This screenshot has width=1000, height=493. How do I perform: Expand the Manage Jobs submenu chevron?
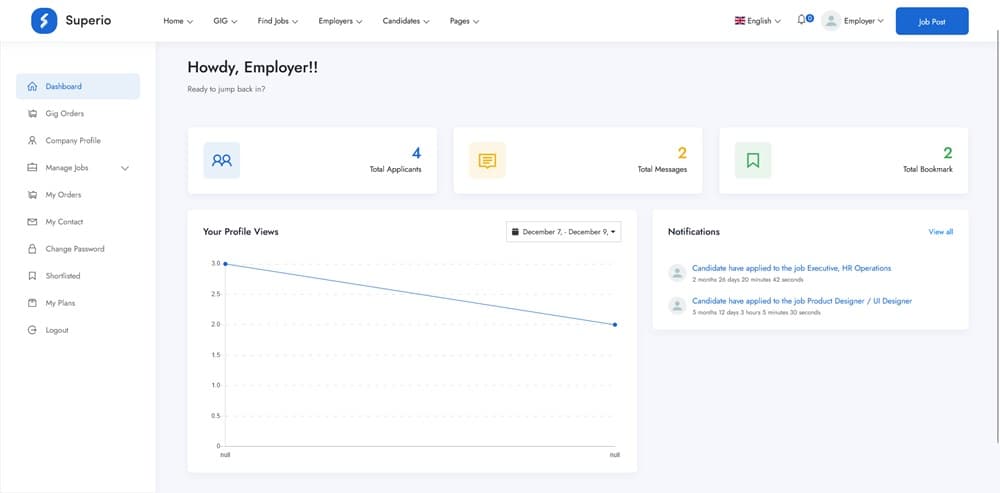125,168
